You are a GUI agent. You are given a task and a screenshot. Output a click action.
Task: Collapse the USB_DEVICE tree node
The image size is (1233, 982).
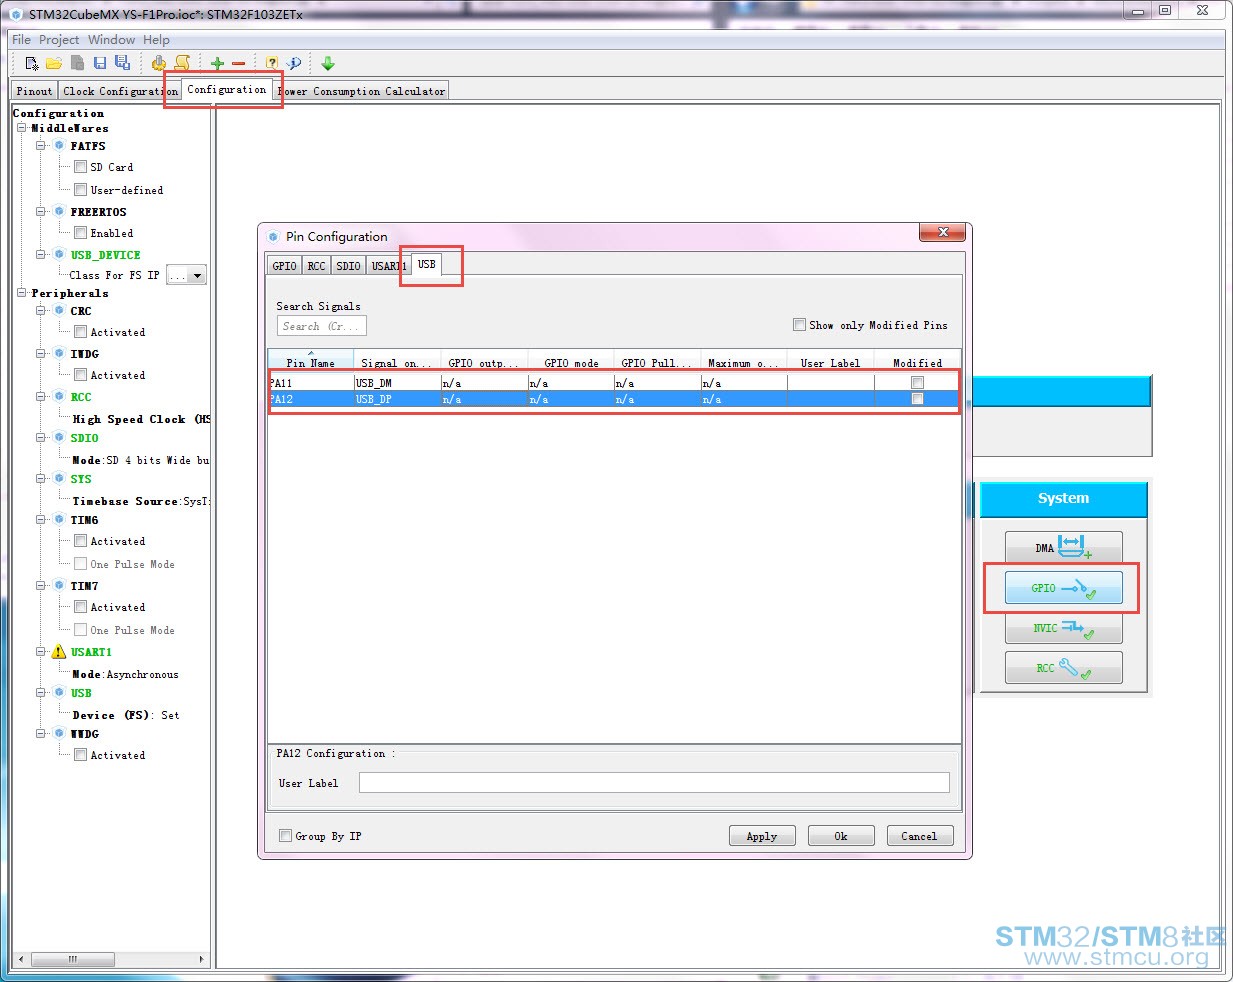click(41, 255)
